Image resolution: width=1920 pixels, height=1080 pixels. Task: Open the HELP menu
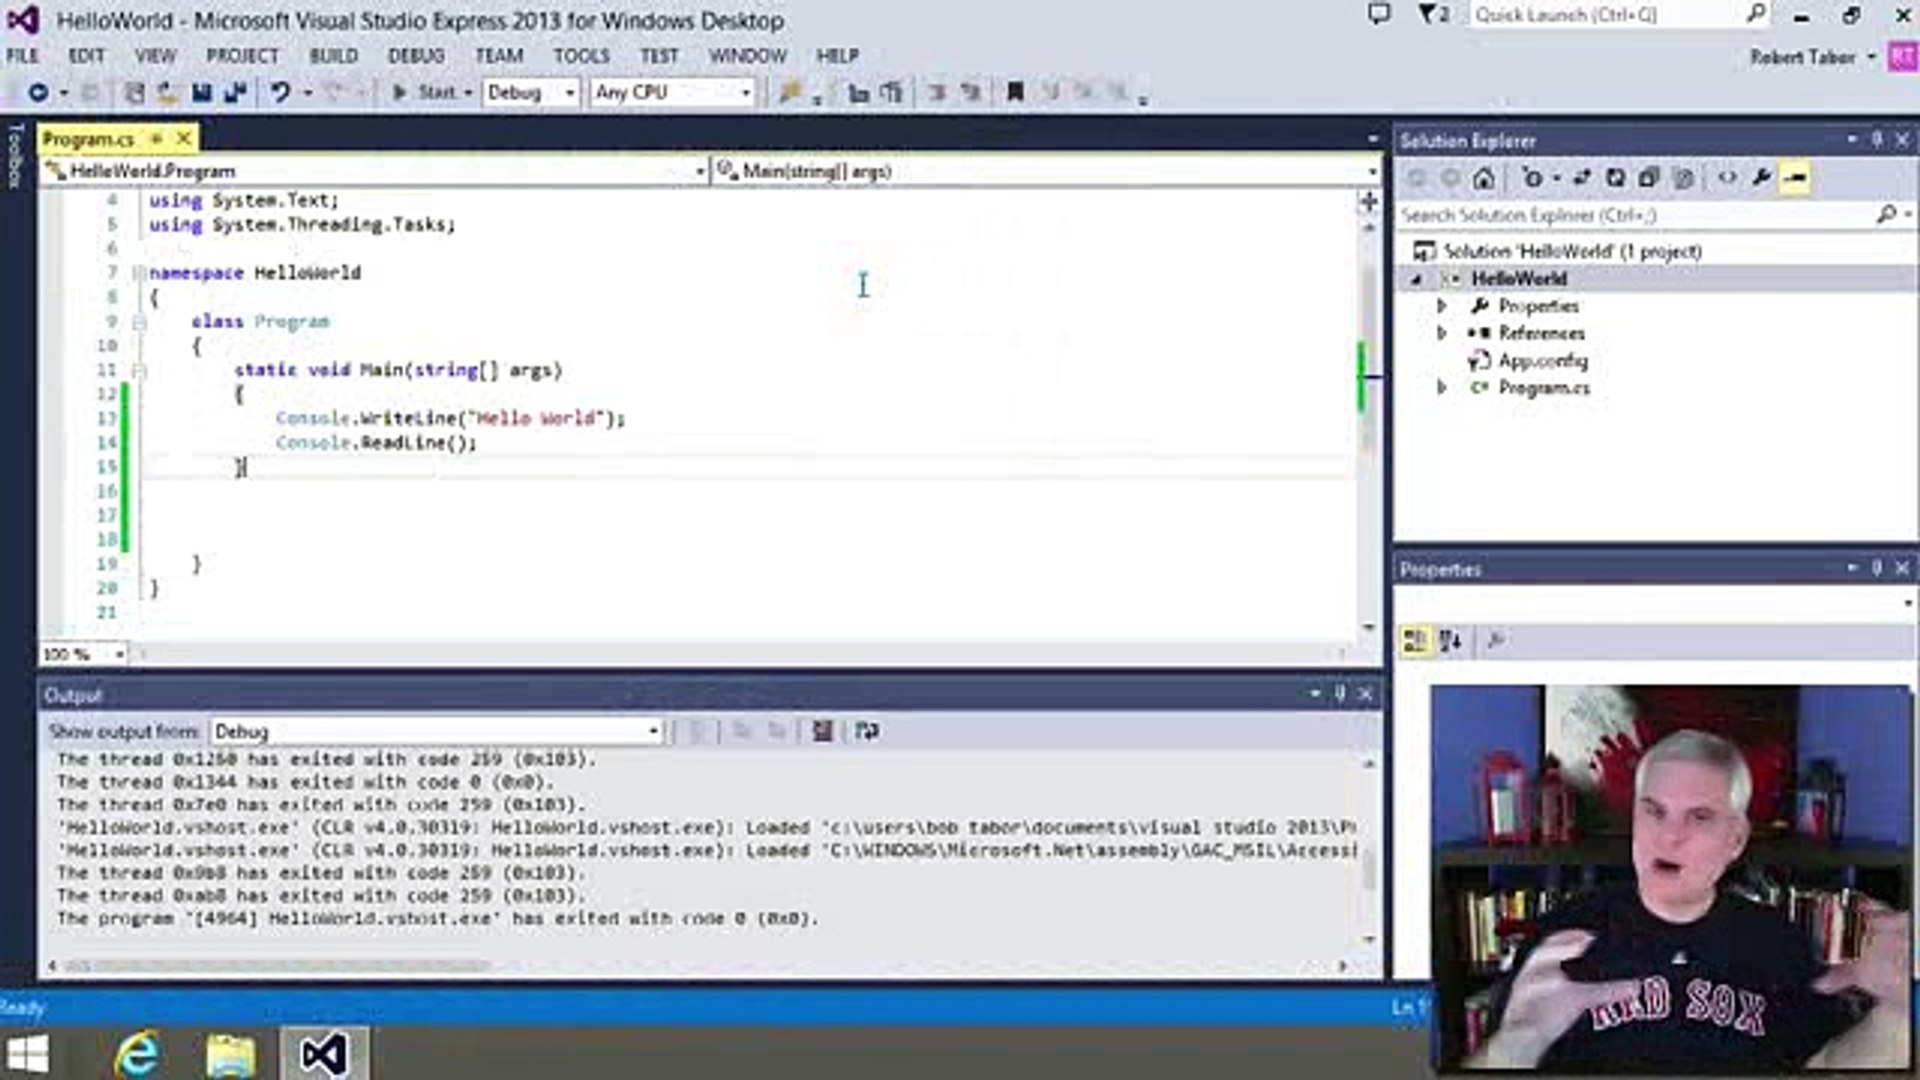pos(837,56)
